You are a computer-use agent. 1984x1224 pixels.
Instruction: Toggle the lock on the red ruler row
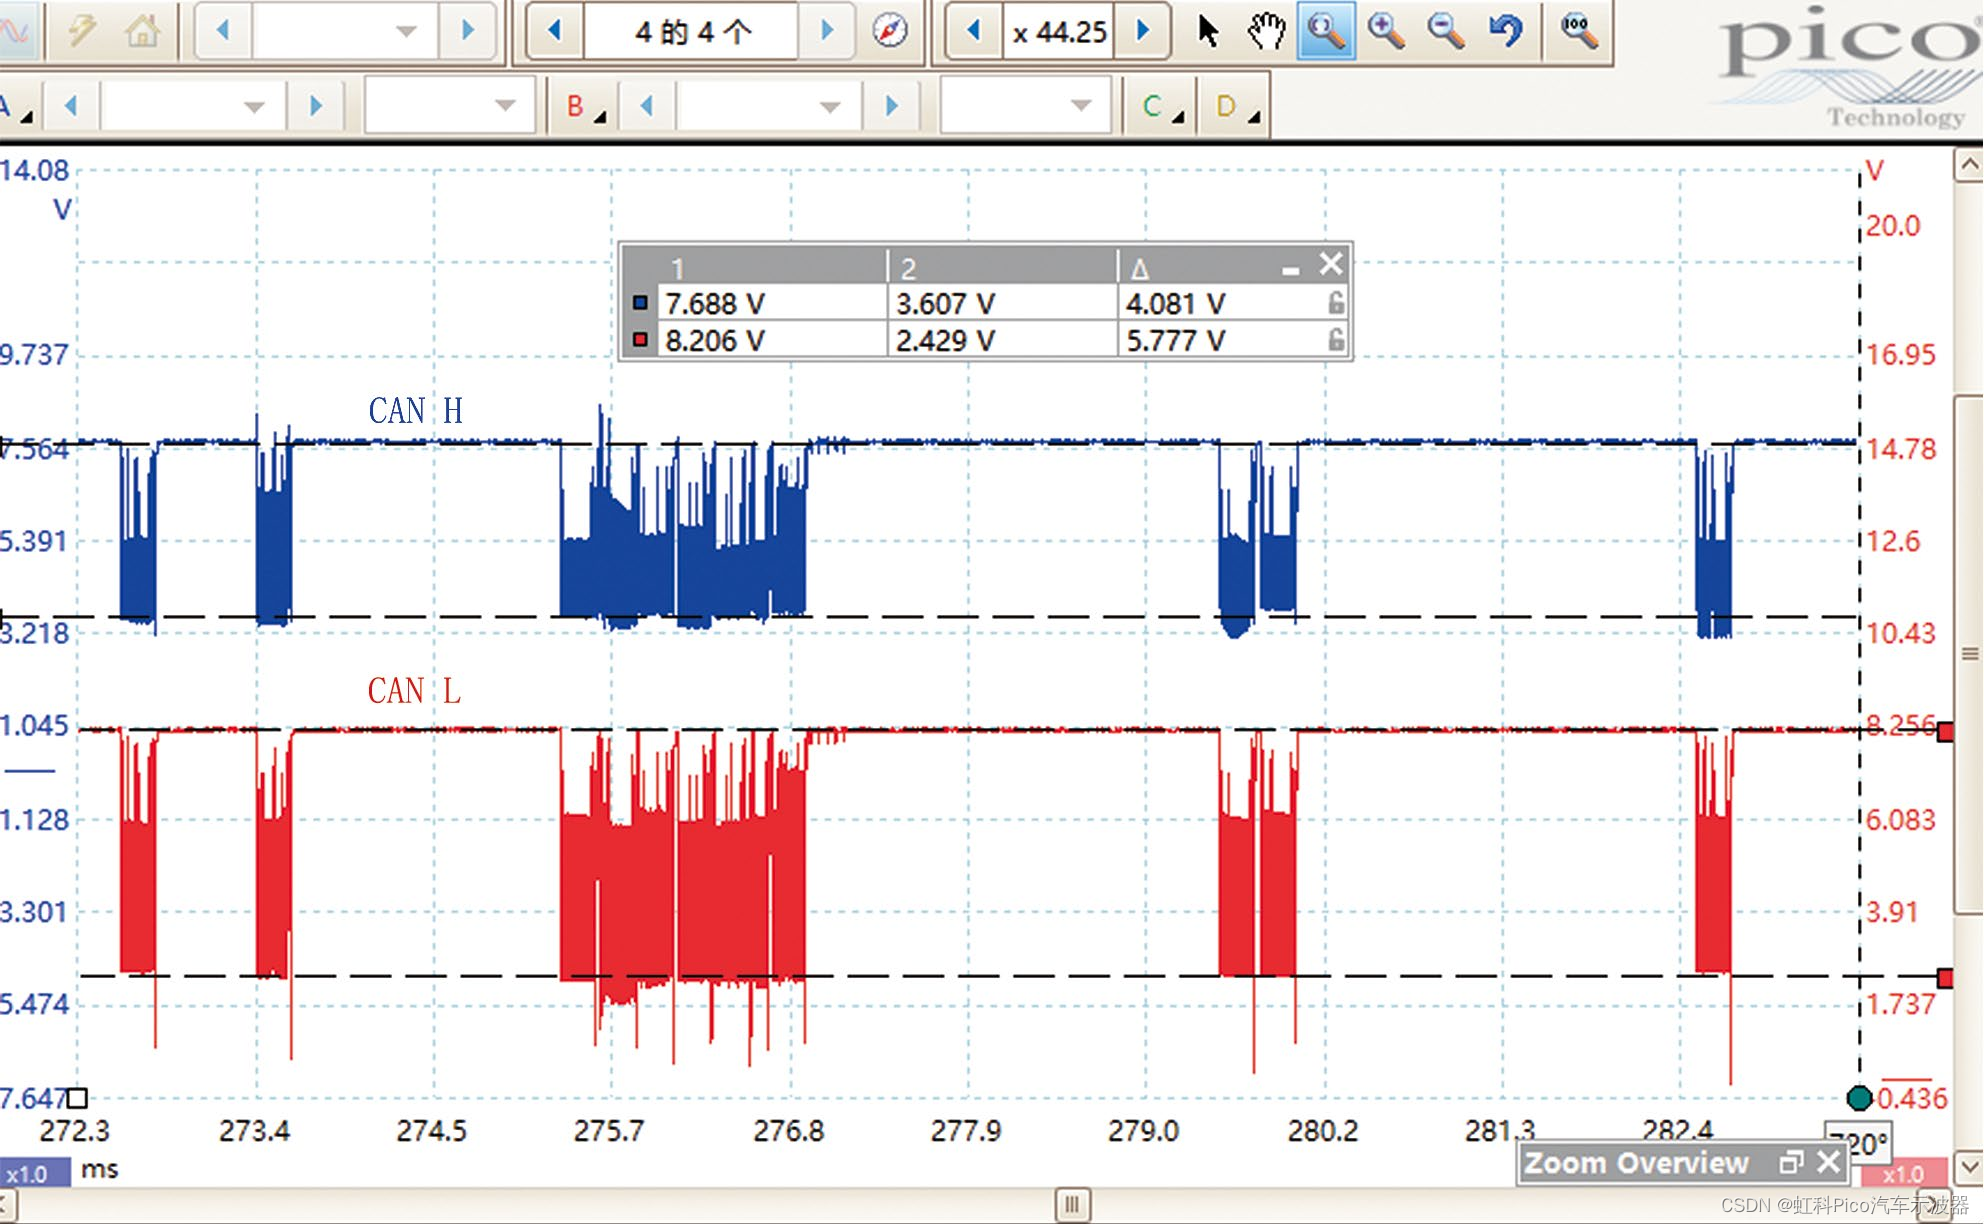(1336, 340)
